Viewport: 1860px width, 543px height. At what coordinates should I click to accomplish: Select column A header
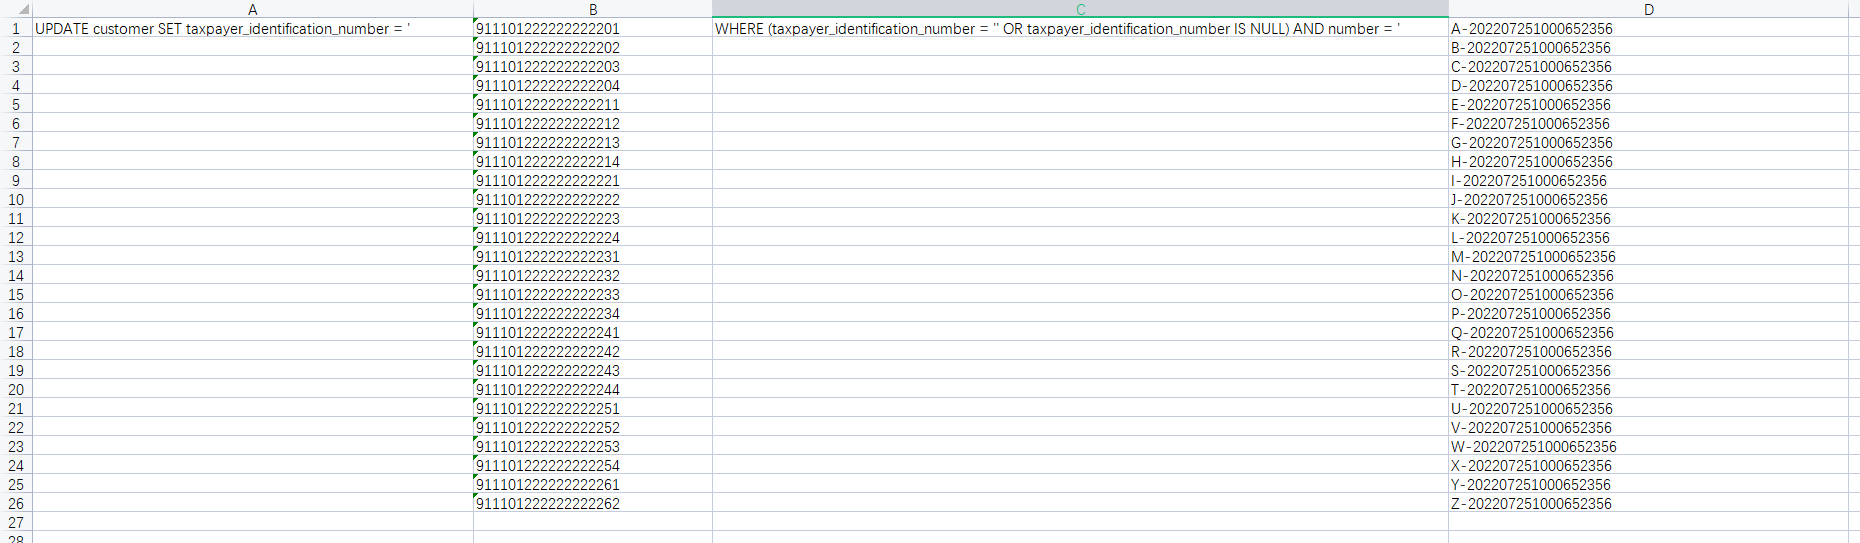click(253, 9)
